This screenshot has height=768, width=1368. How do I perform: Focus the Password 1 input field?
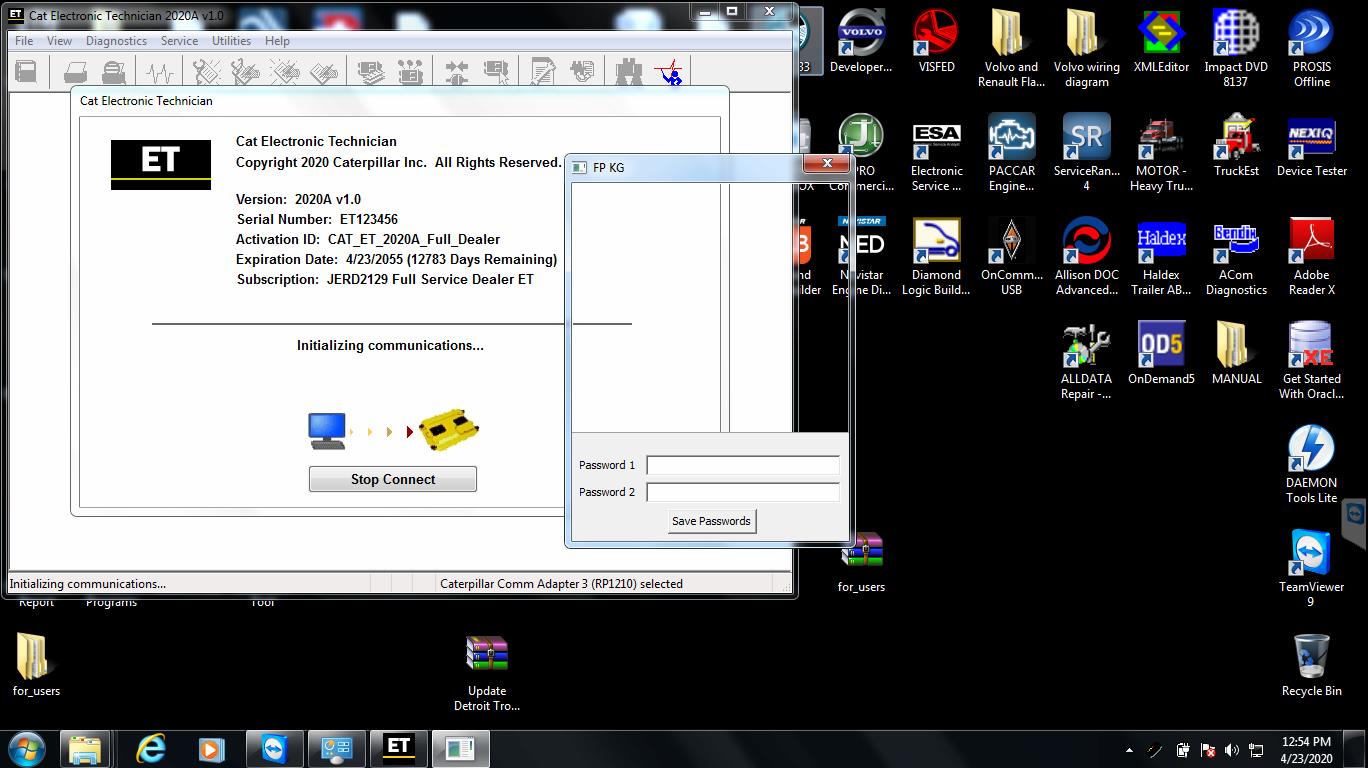[x=743, y=465]
